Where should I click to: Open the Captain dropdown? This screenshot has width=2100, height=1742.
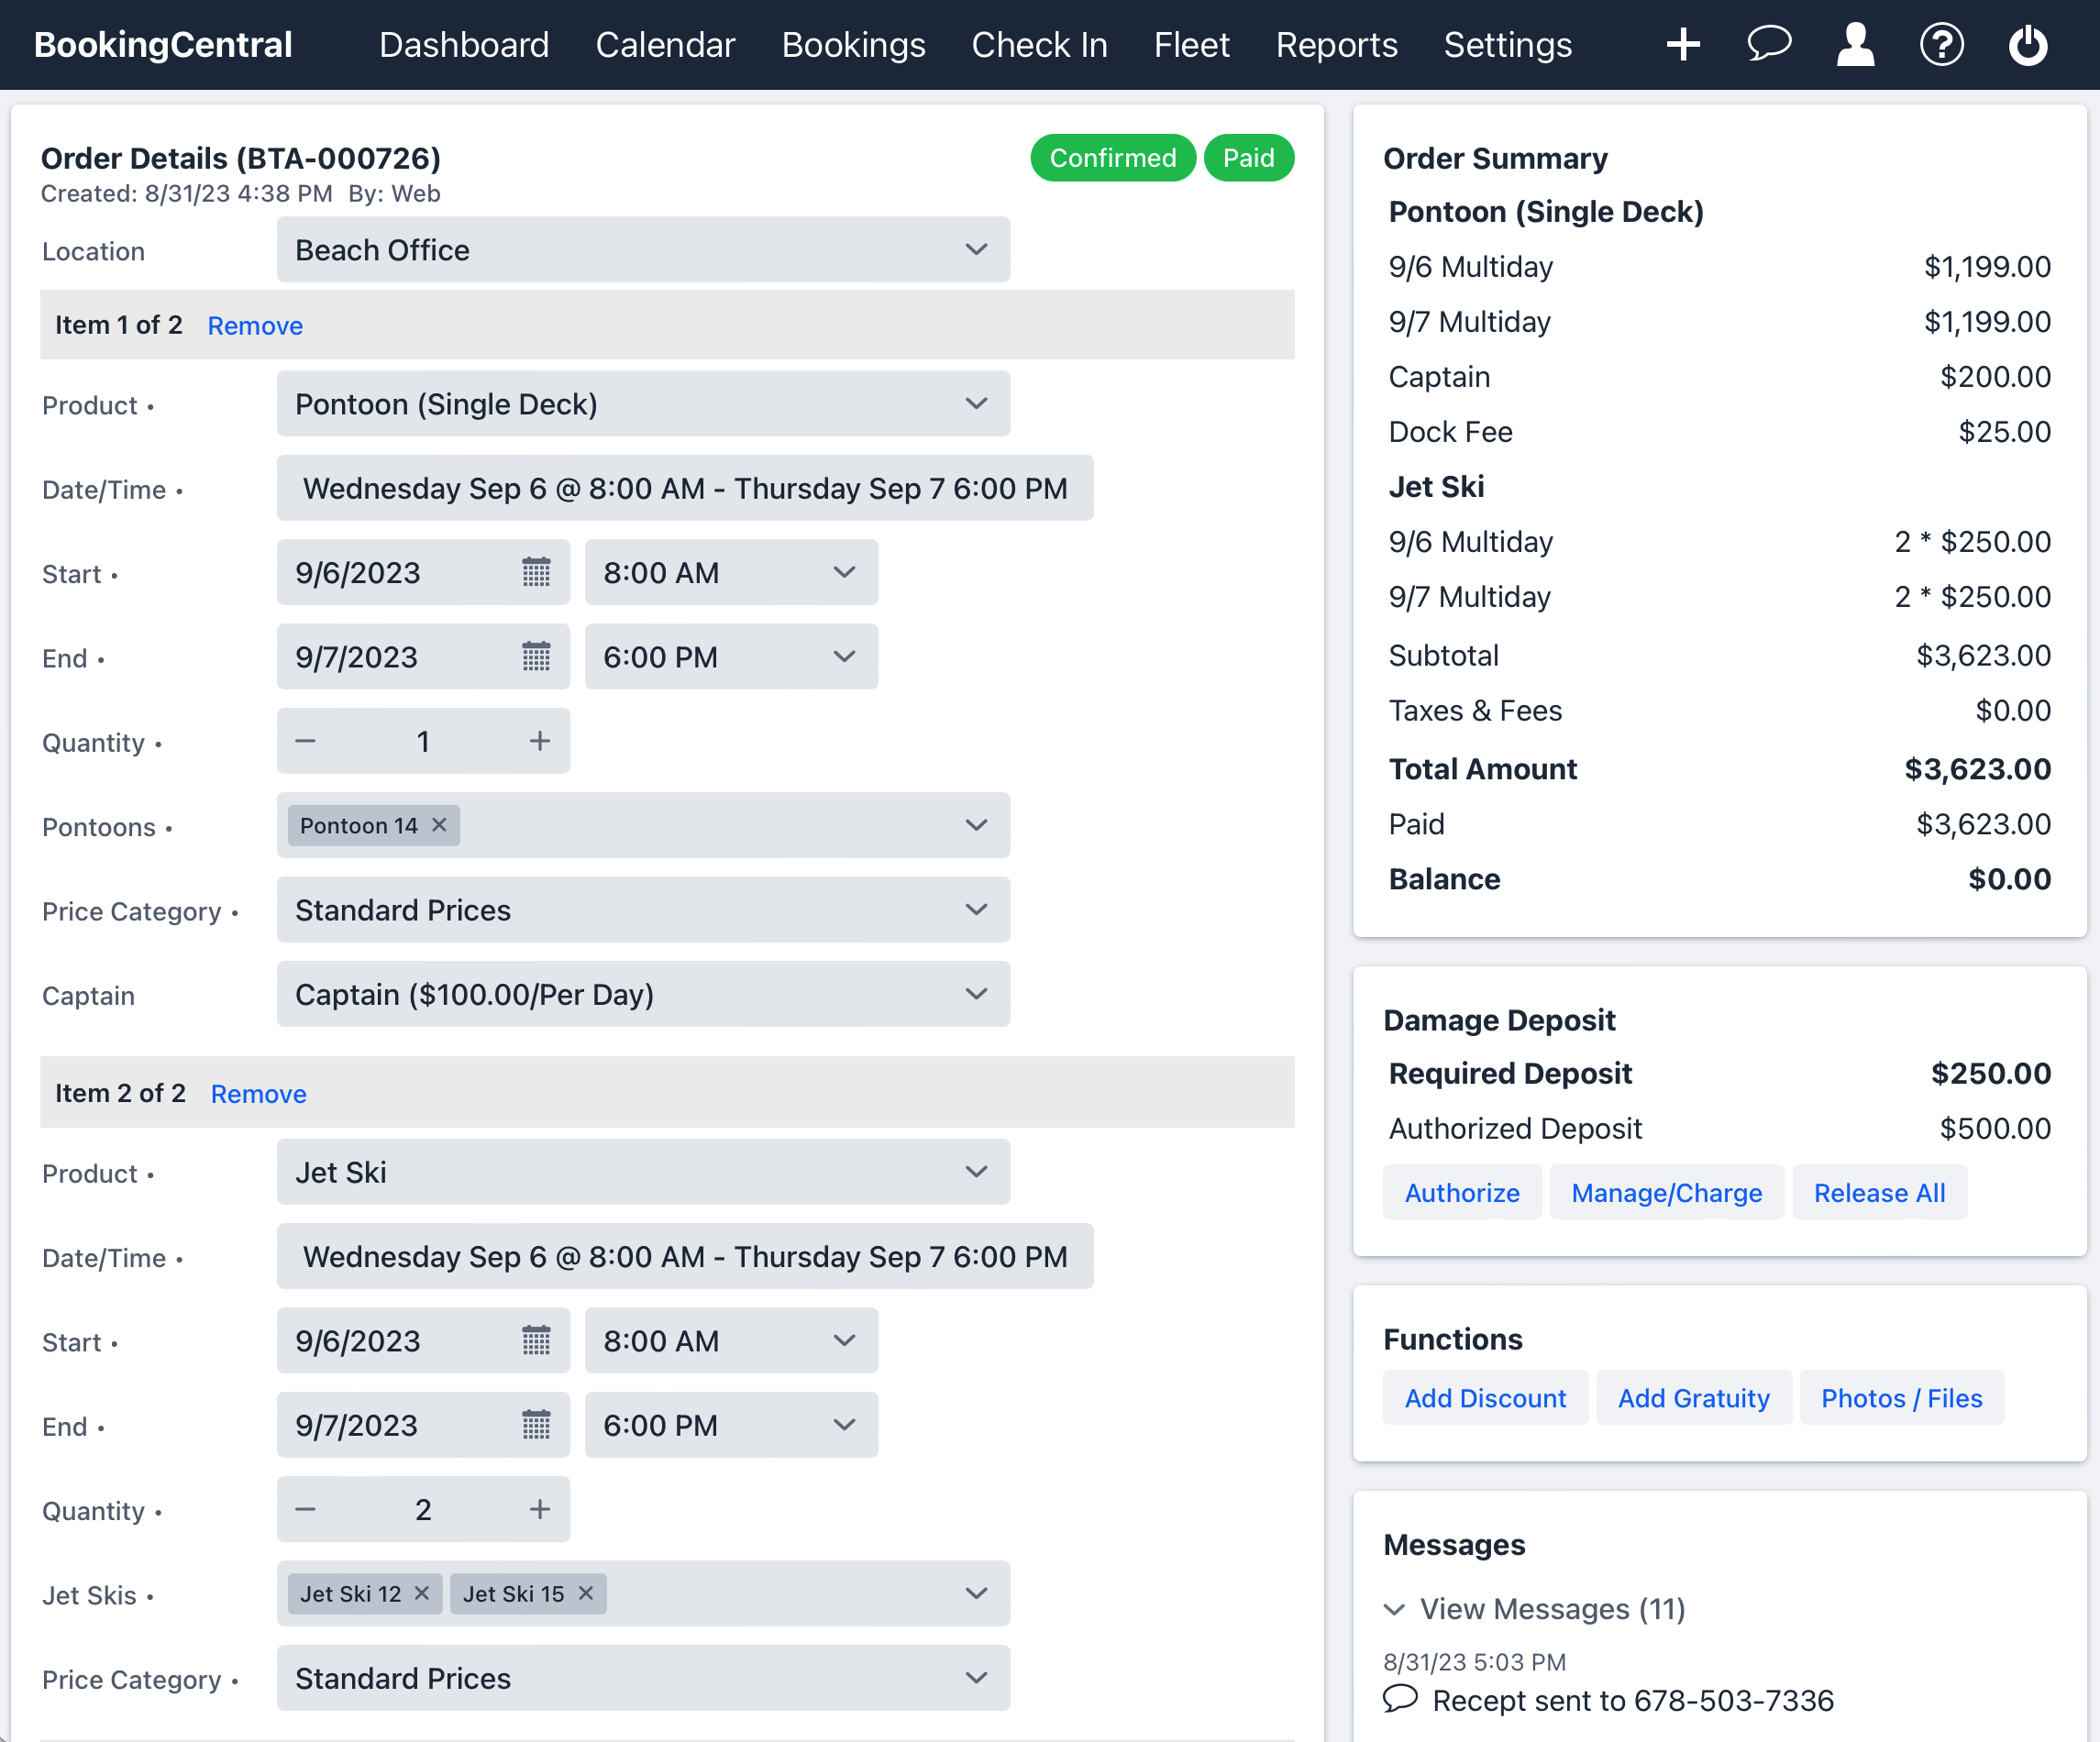[643, 994]
